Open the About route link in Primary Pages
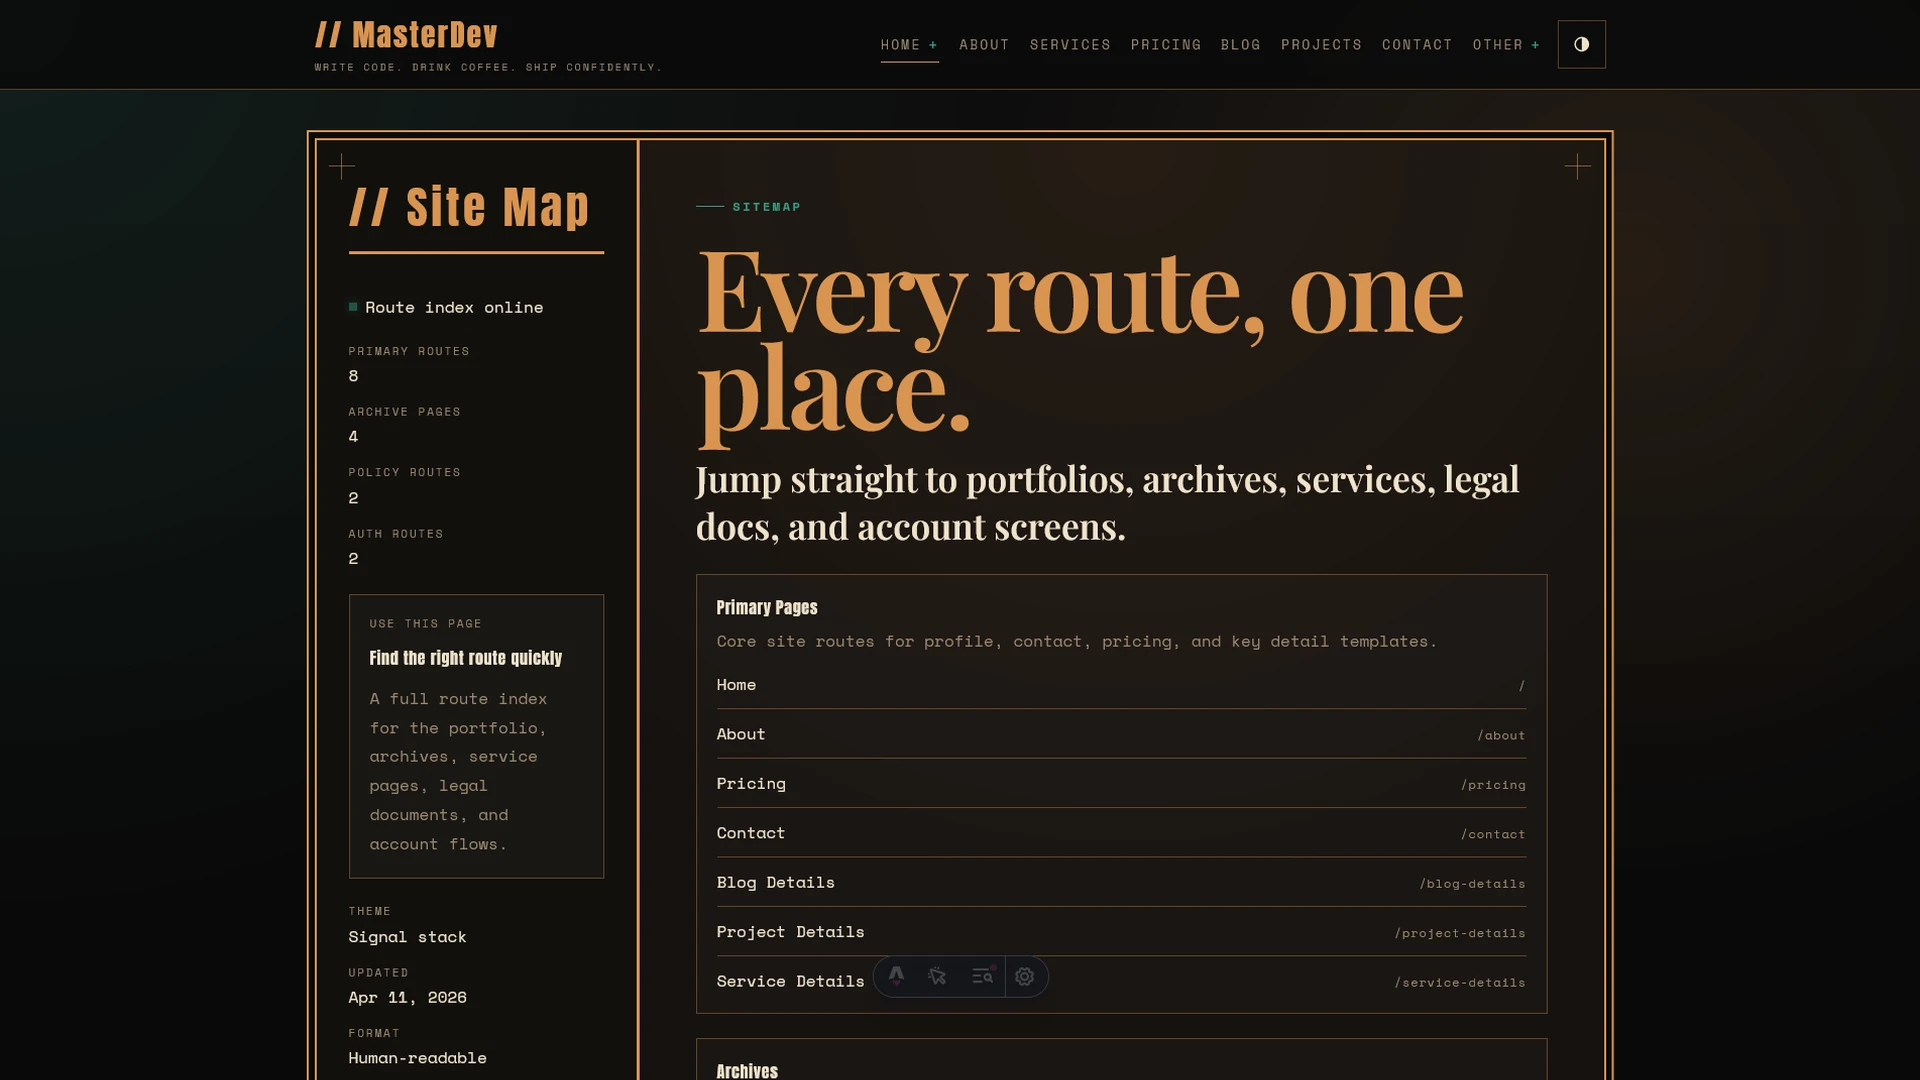 tap(1121, 734)
